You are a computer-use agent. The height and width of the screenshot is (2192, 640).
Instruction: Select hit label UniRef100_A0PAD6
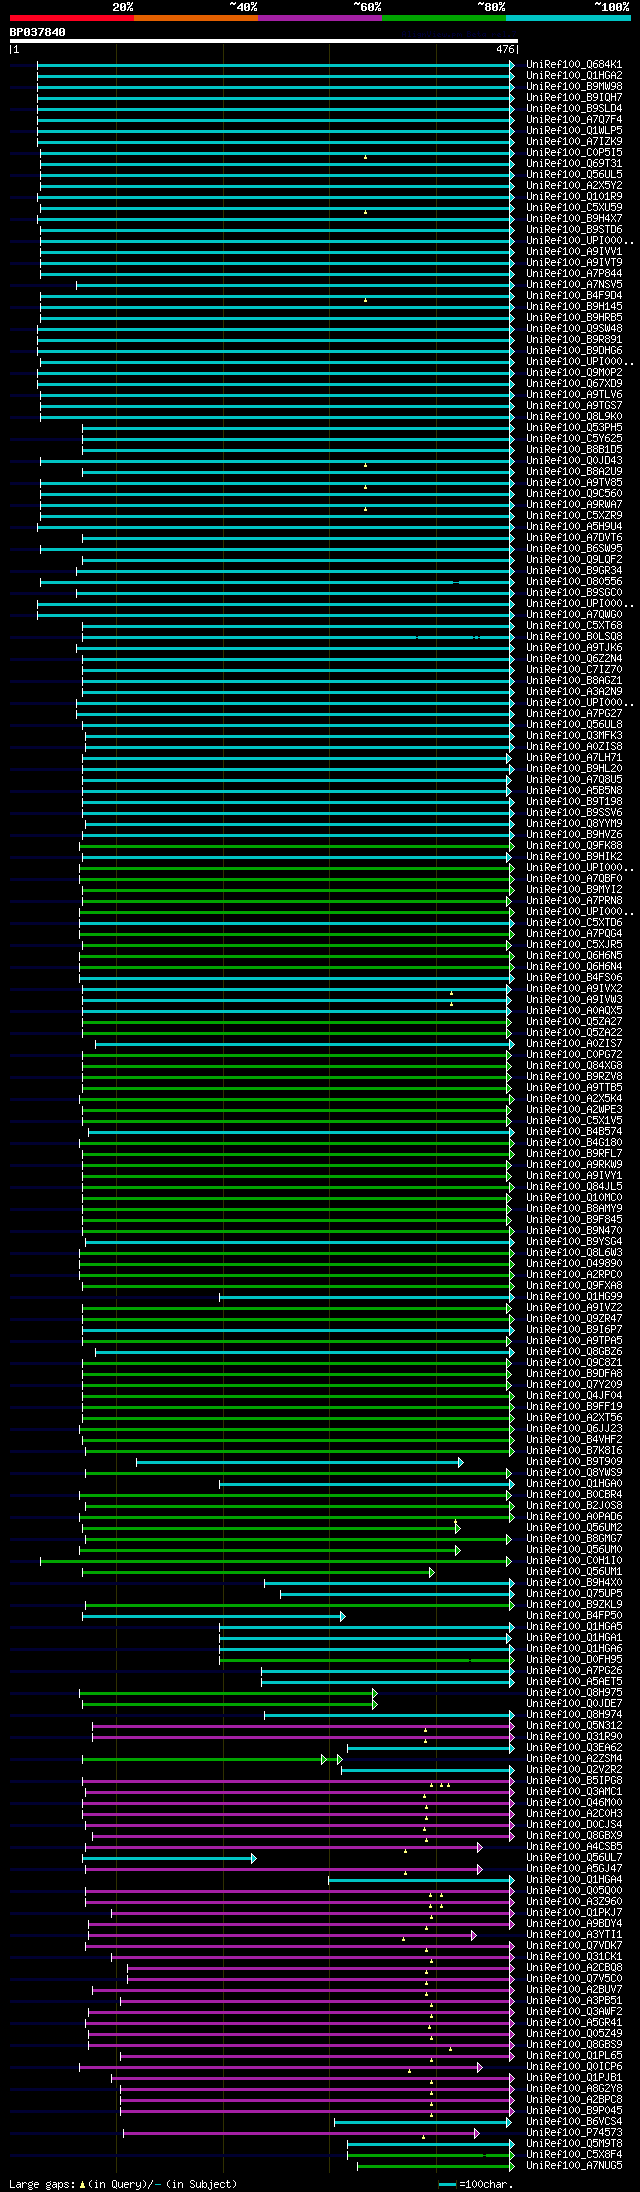click(x=574, y=1516)
